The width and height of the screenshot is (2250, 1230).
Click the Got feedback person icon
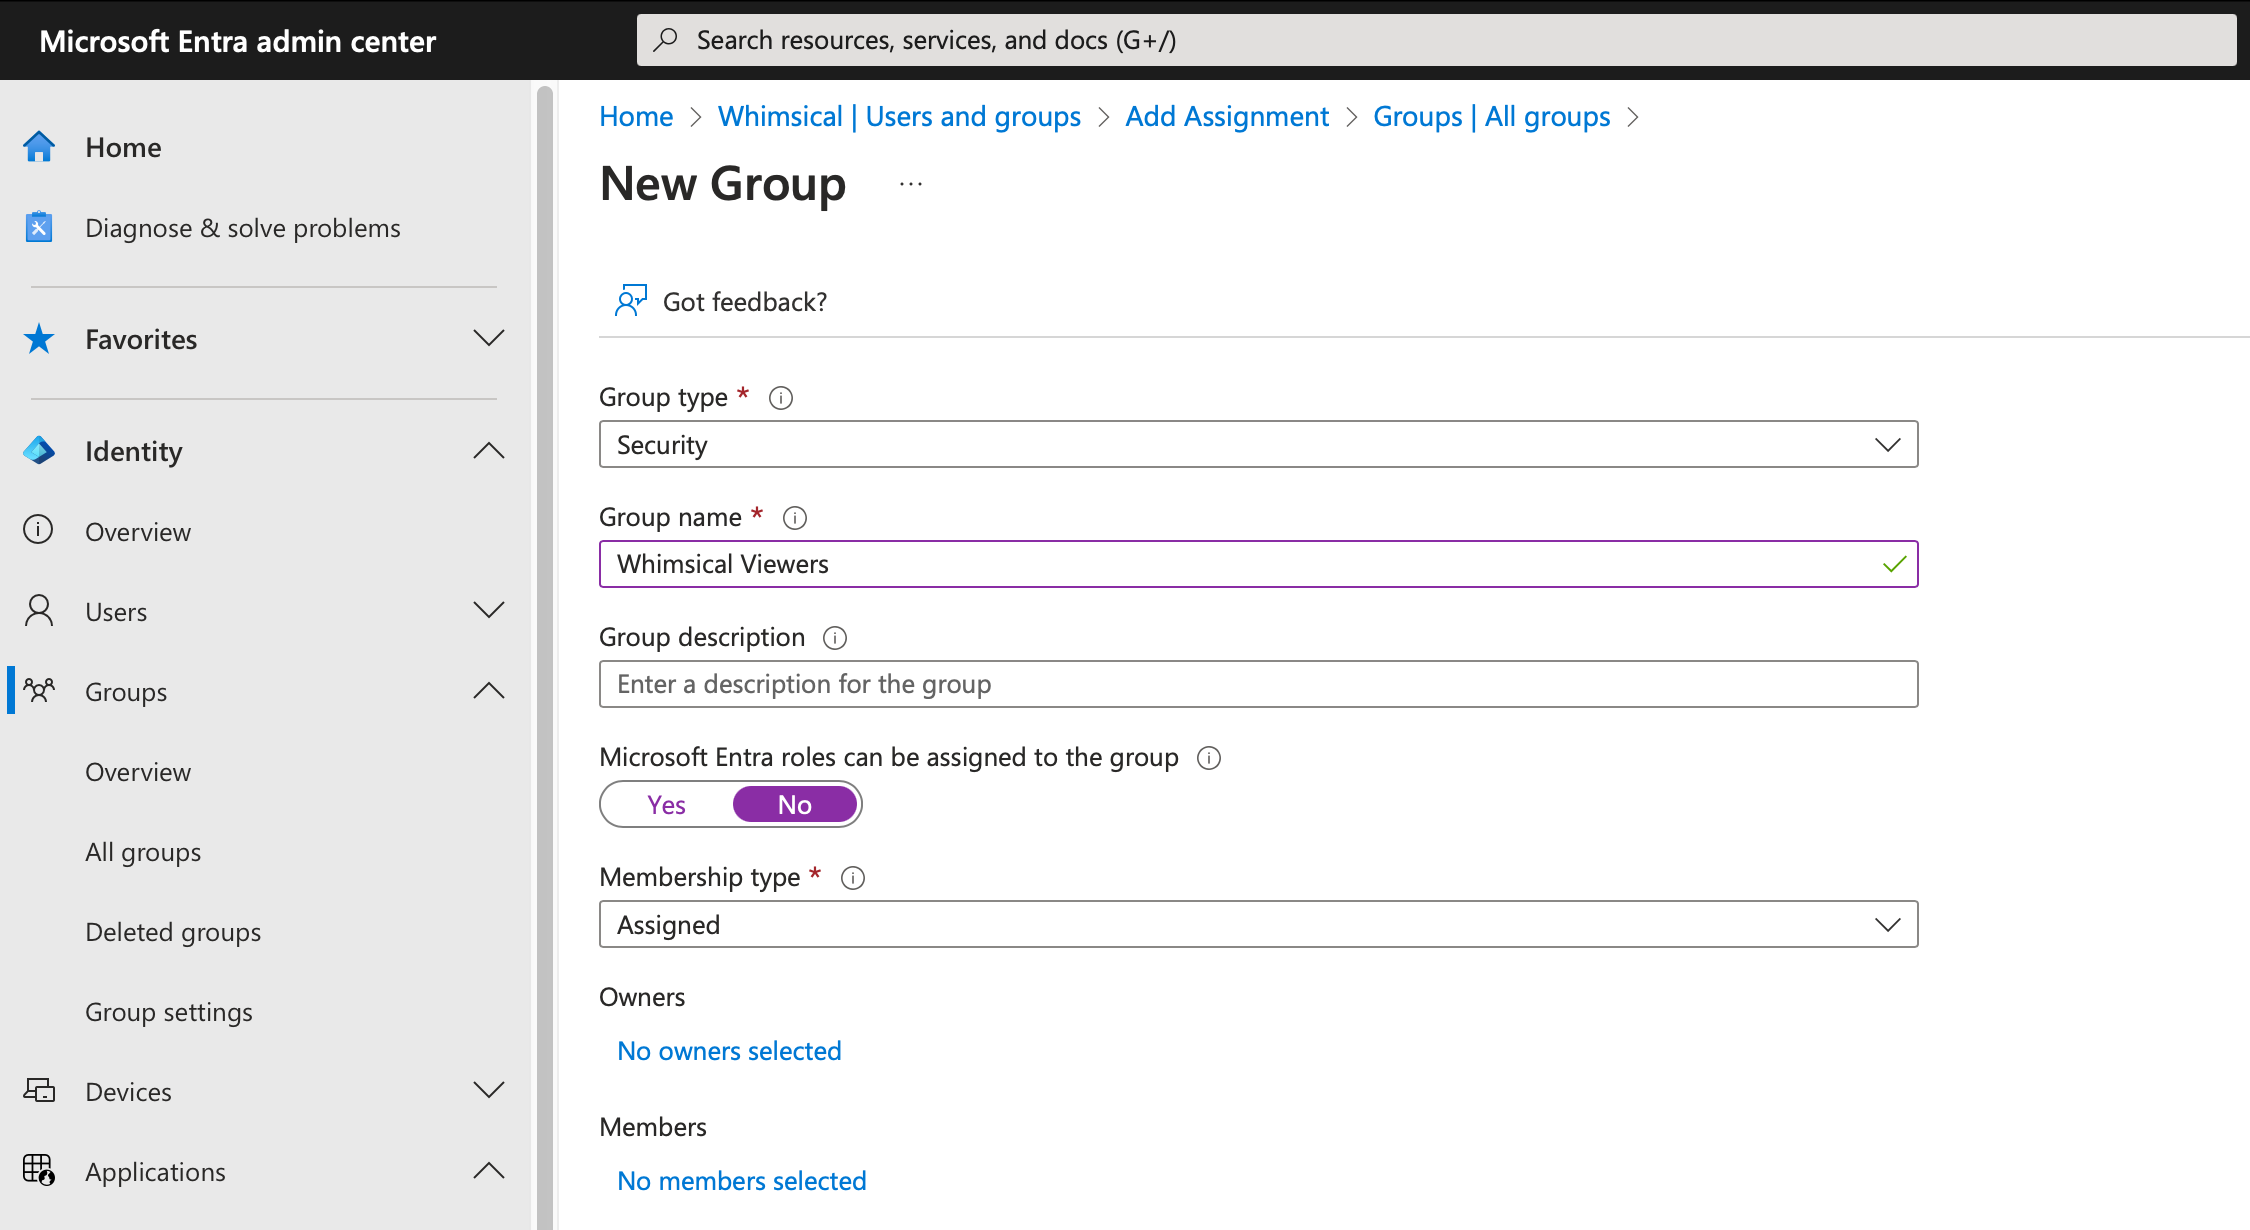tap(631, 301)
